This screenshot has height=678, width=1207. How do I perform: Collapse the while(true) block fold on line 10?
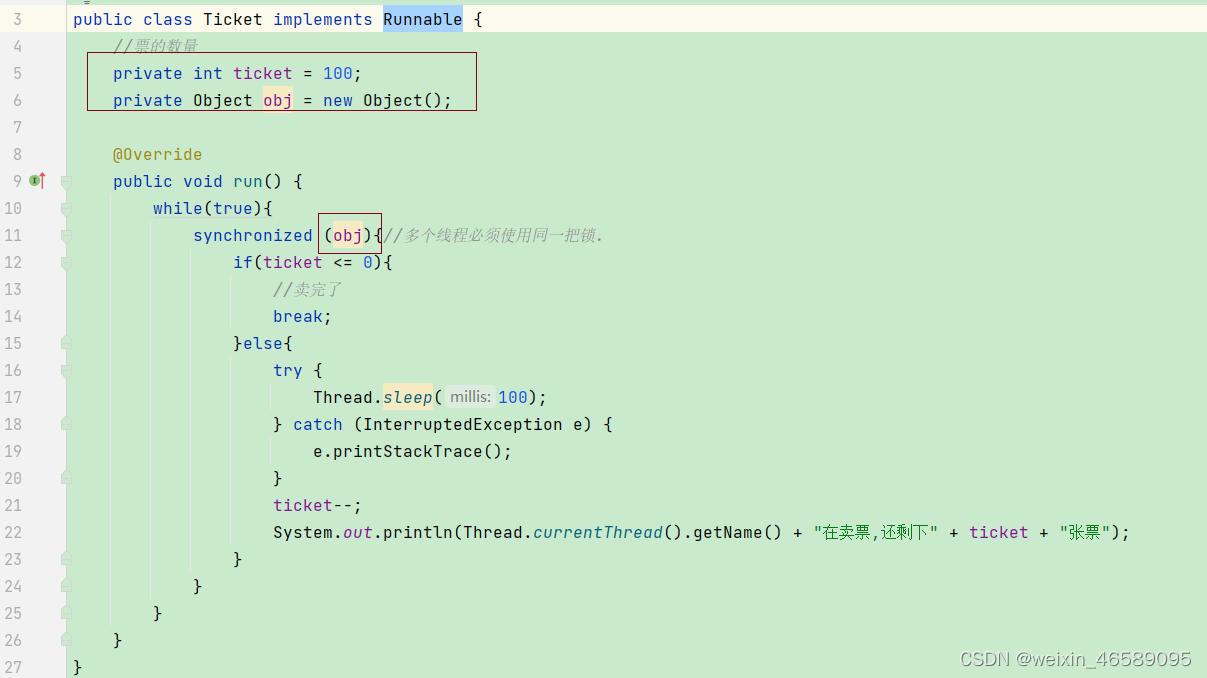click(66, 209)
